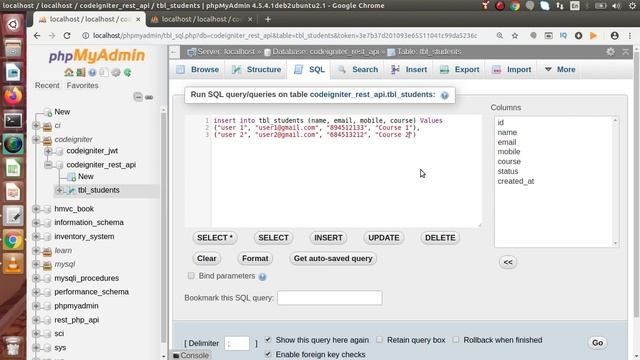Switch to the Browse tab

(x=198, y=69)
